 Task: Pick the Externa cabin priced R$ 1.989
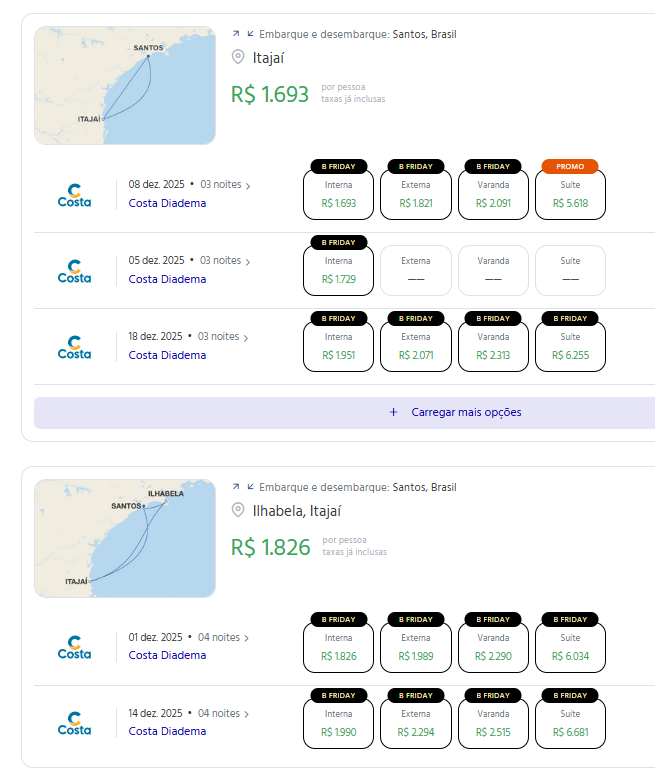416,647
